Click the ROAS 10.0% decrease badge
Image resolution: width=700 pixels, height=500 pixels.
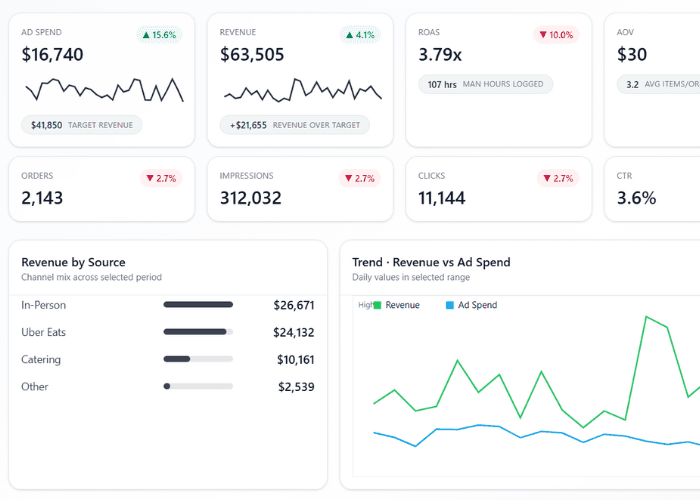click(556, 35)
